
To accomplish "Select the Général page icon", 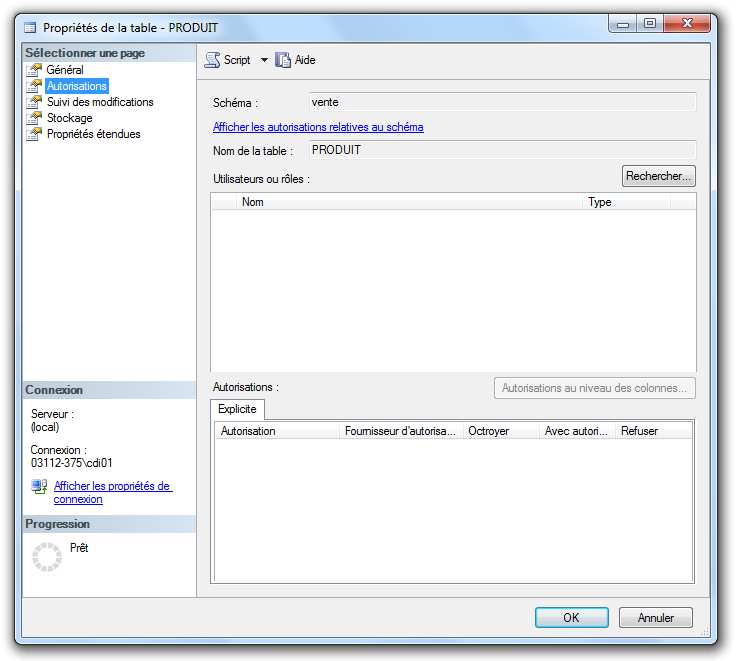I will click(34, 70).
